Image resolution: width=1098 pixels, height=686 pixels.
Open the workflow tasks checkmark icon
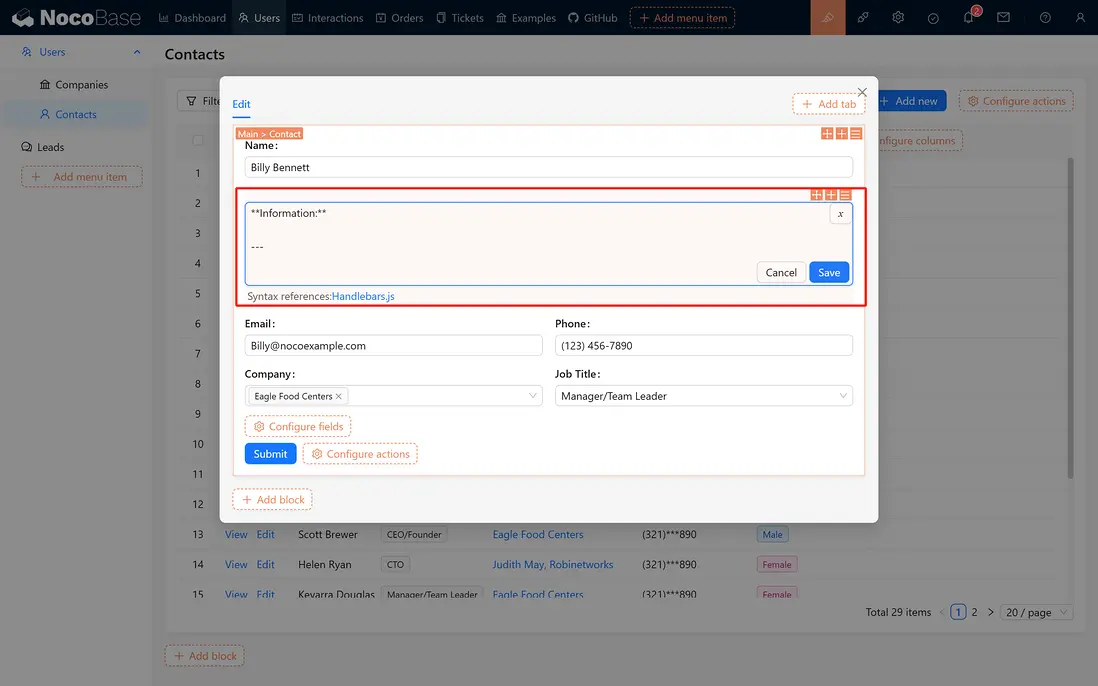[x=933, y=18]
